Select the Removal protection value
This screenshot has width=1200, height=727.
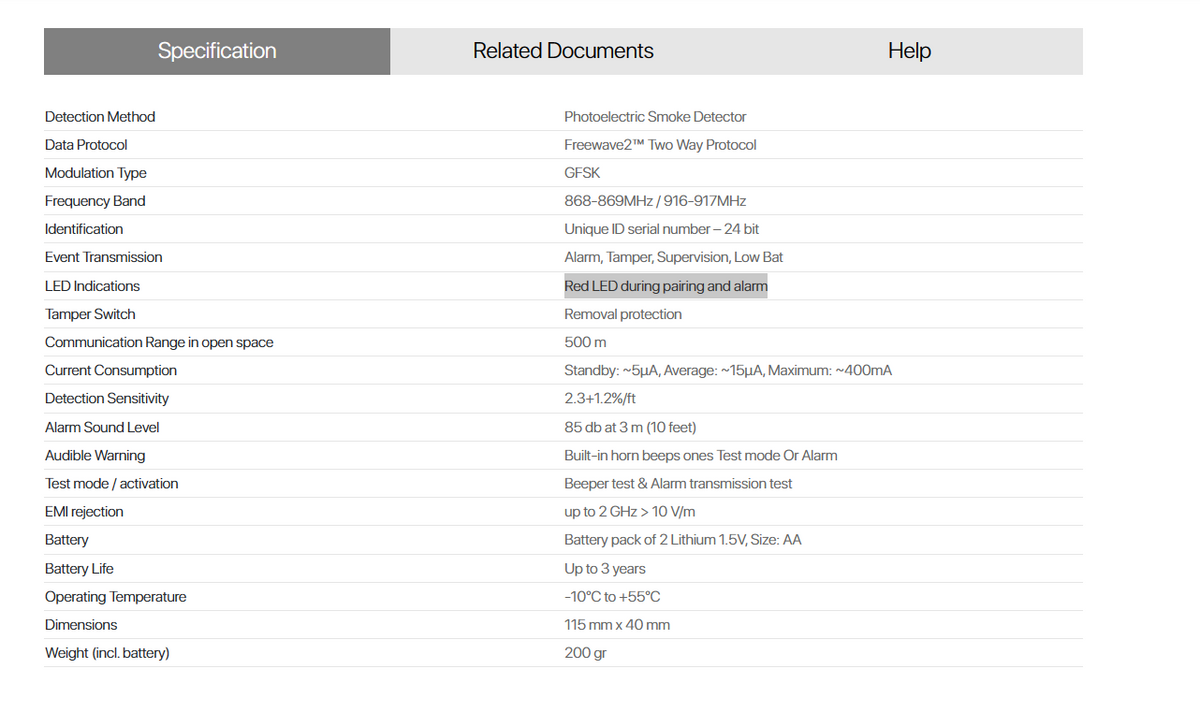[x=623, y=314]
